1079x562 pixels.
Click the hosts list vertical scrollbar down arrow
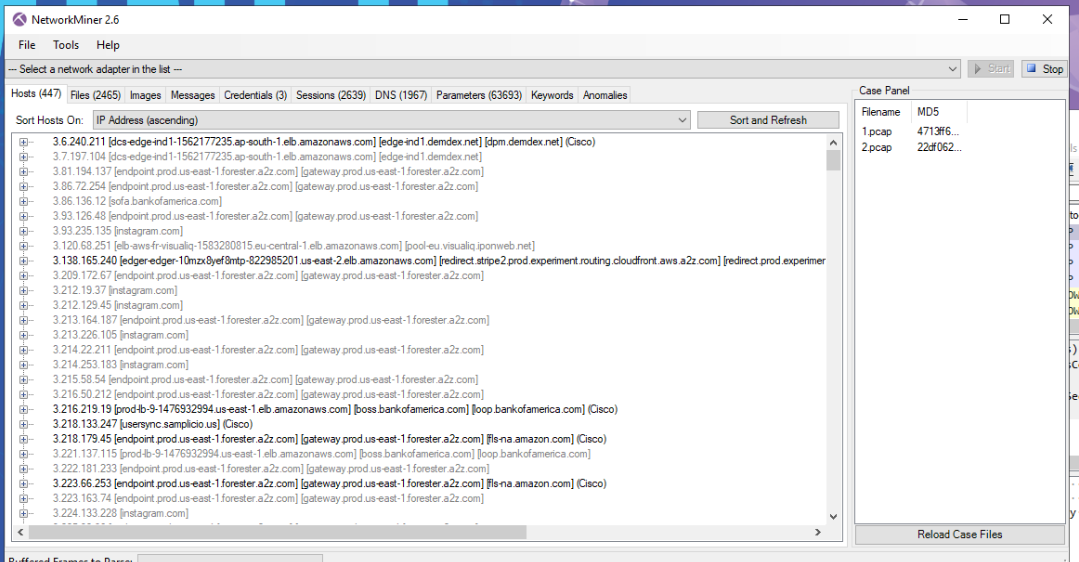pyautogui.click(x=834, y=517)
